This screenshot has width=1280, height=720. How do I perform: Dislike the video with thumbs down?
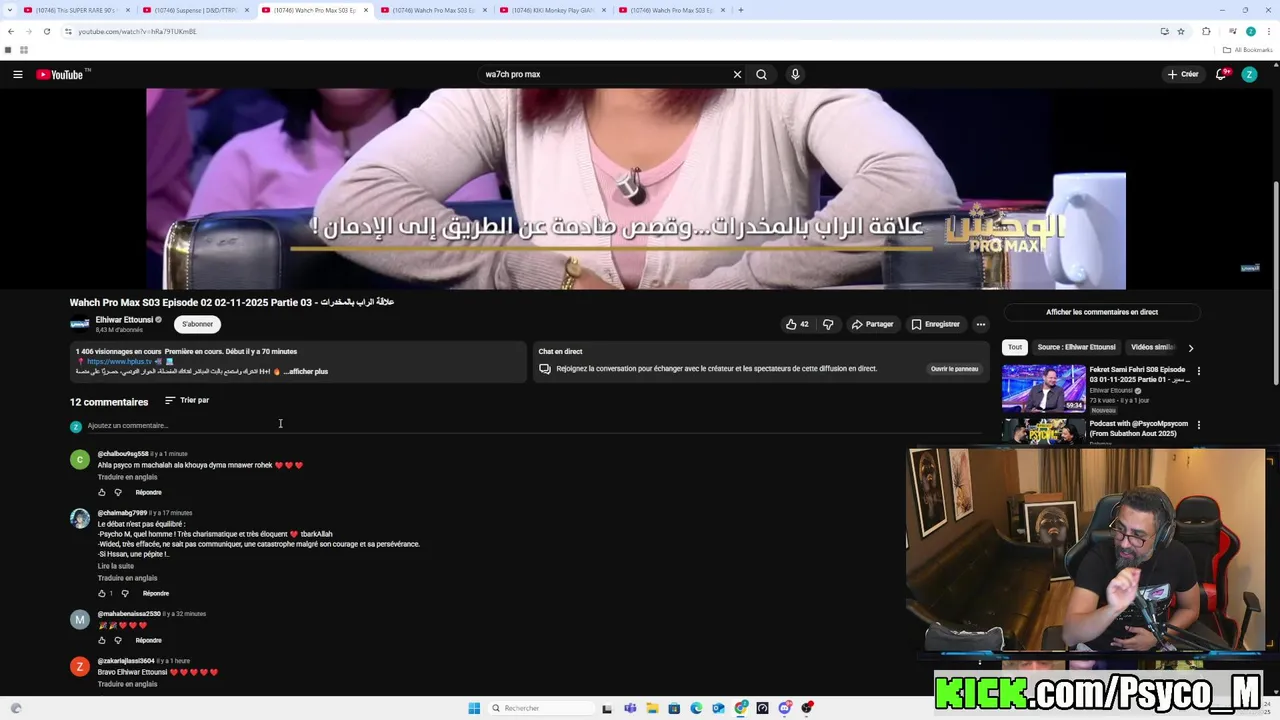tap(828, 324)
